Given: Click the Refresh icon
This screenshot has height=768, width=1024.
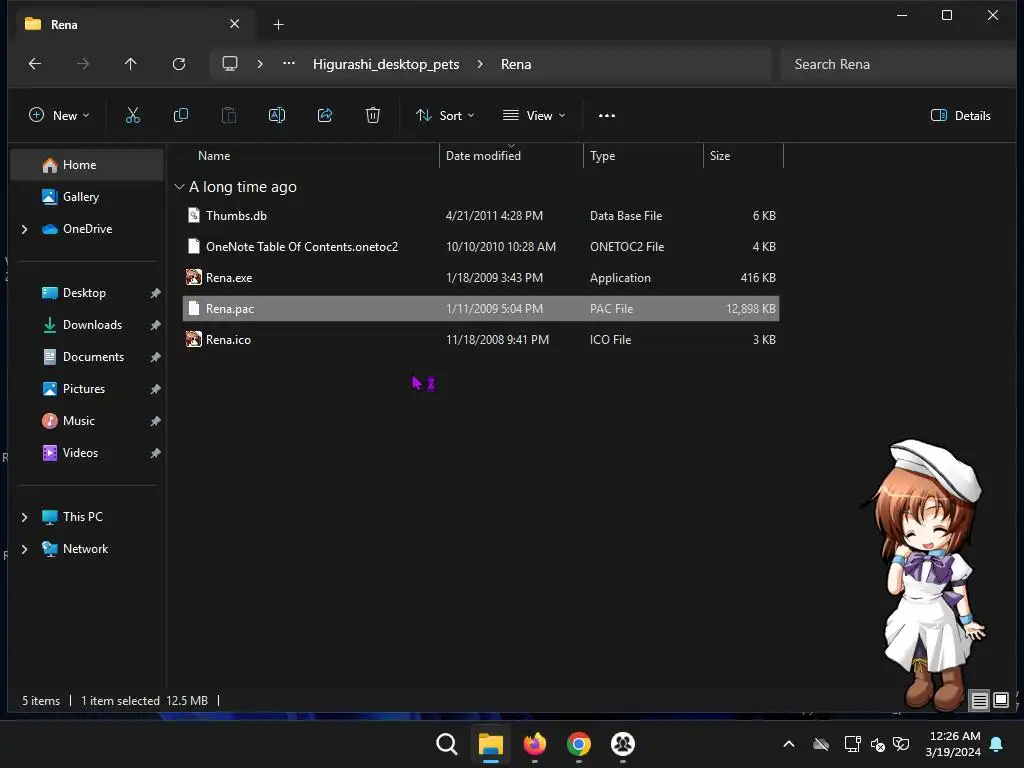Looking at the screenshot, I should (179, 64).
